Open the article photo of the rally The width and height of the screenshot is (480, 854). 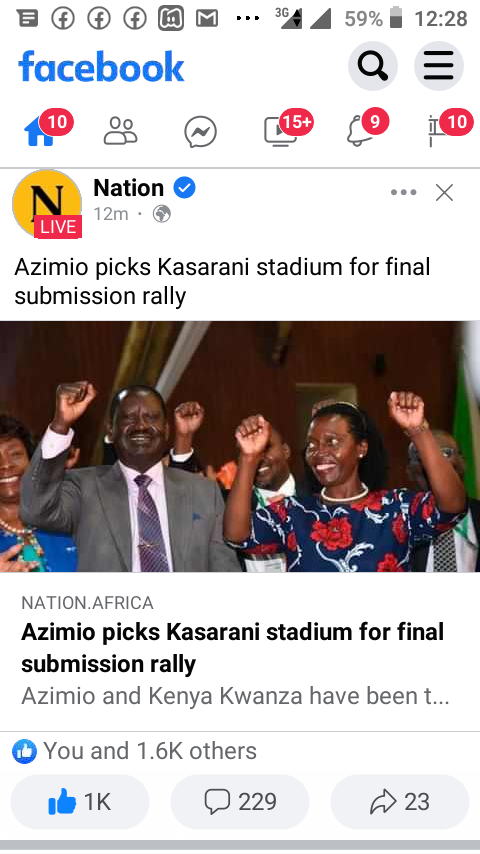[x=240, y=446]
